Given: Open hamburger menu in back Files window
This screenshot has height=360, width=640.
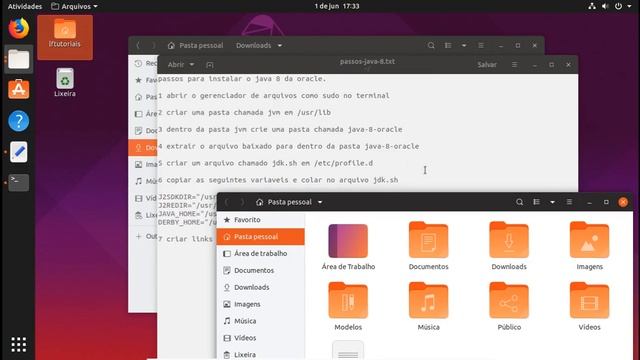Looking at the screenshot, I should pyautogui.click(x=481, y=45).
